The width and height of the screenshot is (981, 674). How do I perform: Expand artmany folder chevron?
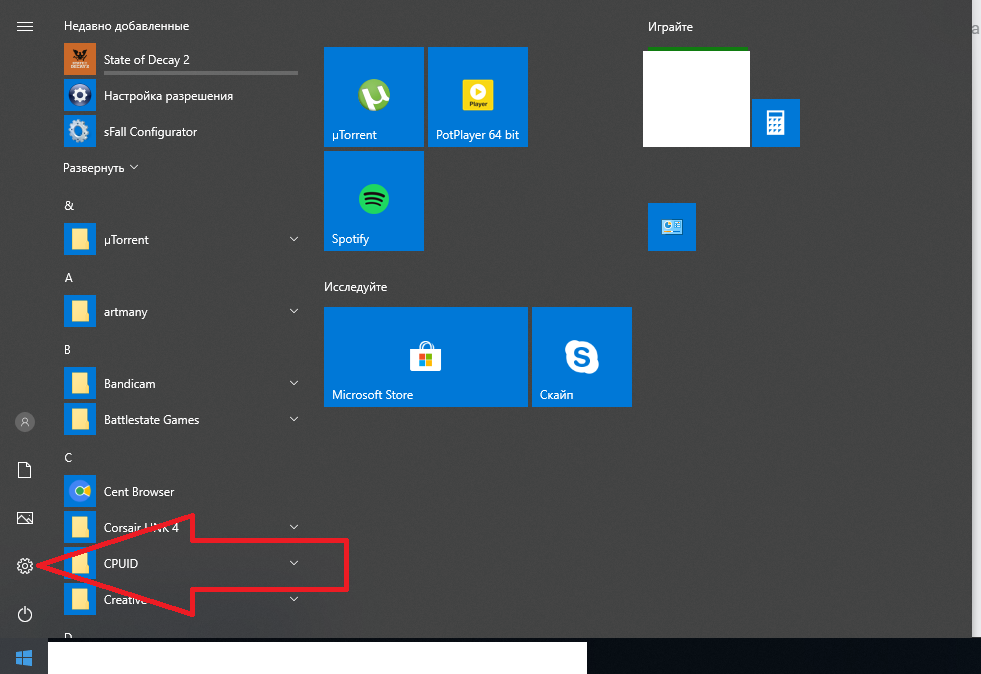(293, 311)
